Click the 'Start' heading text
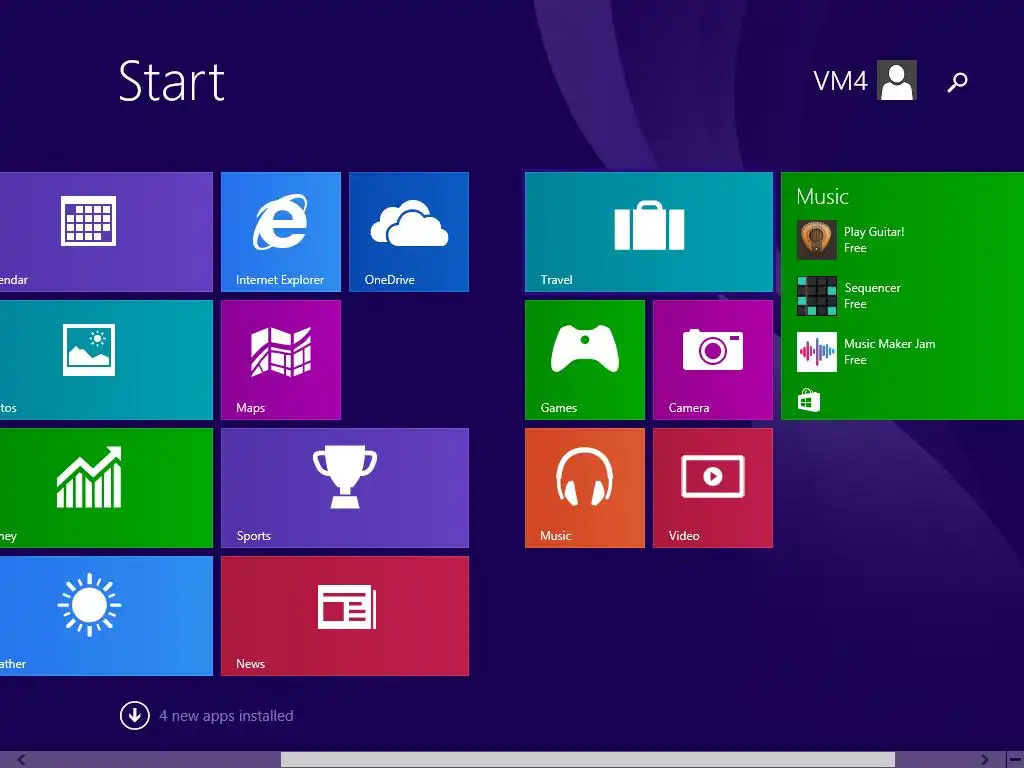 point(172,82)
